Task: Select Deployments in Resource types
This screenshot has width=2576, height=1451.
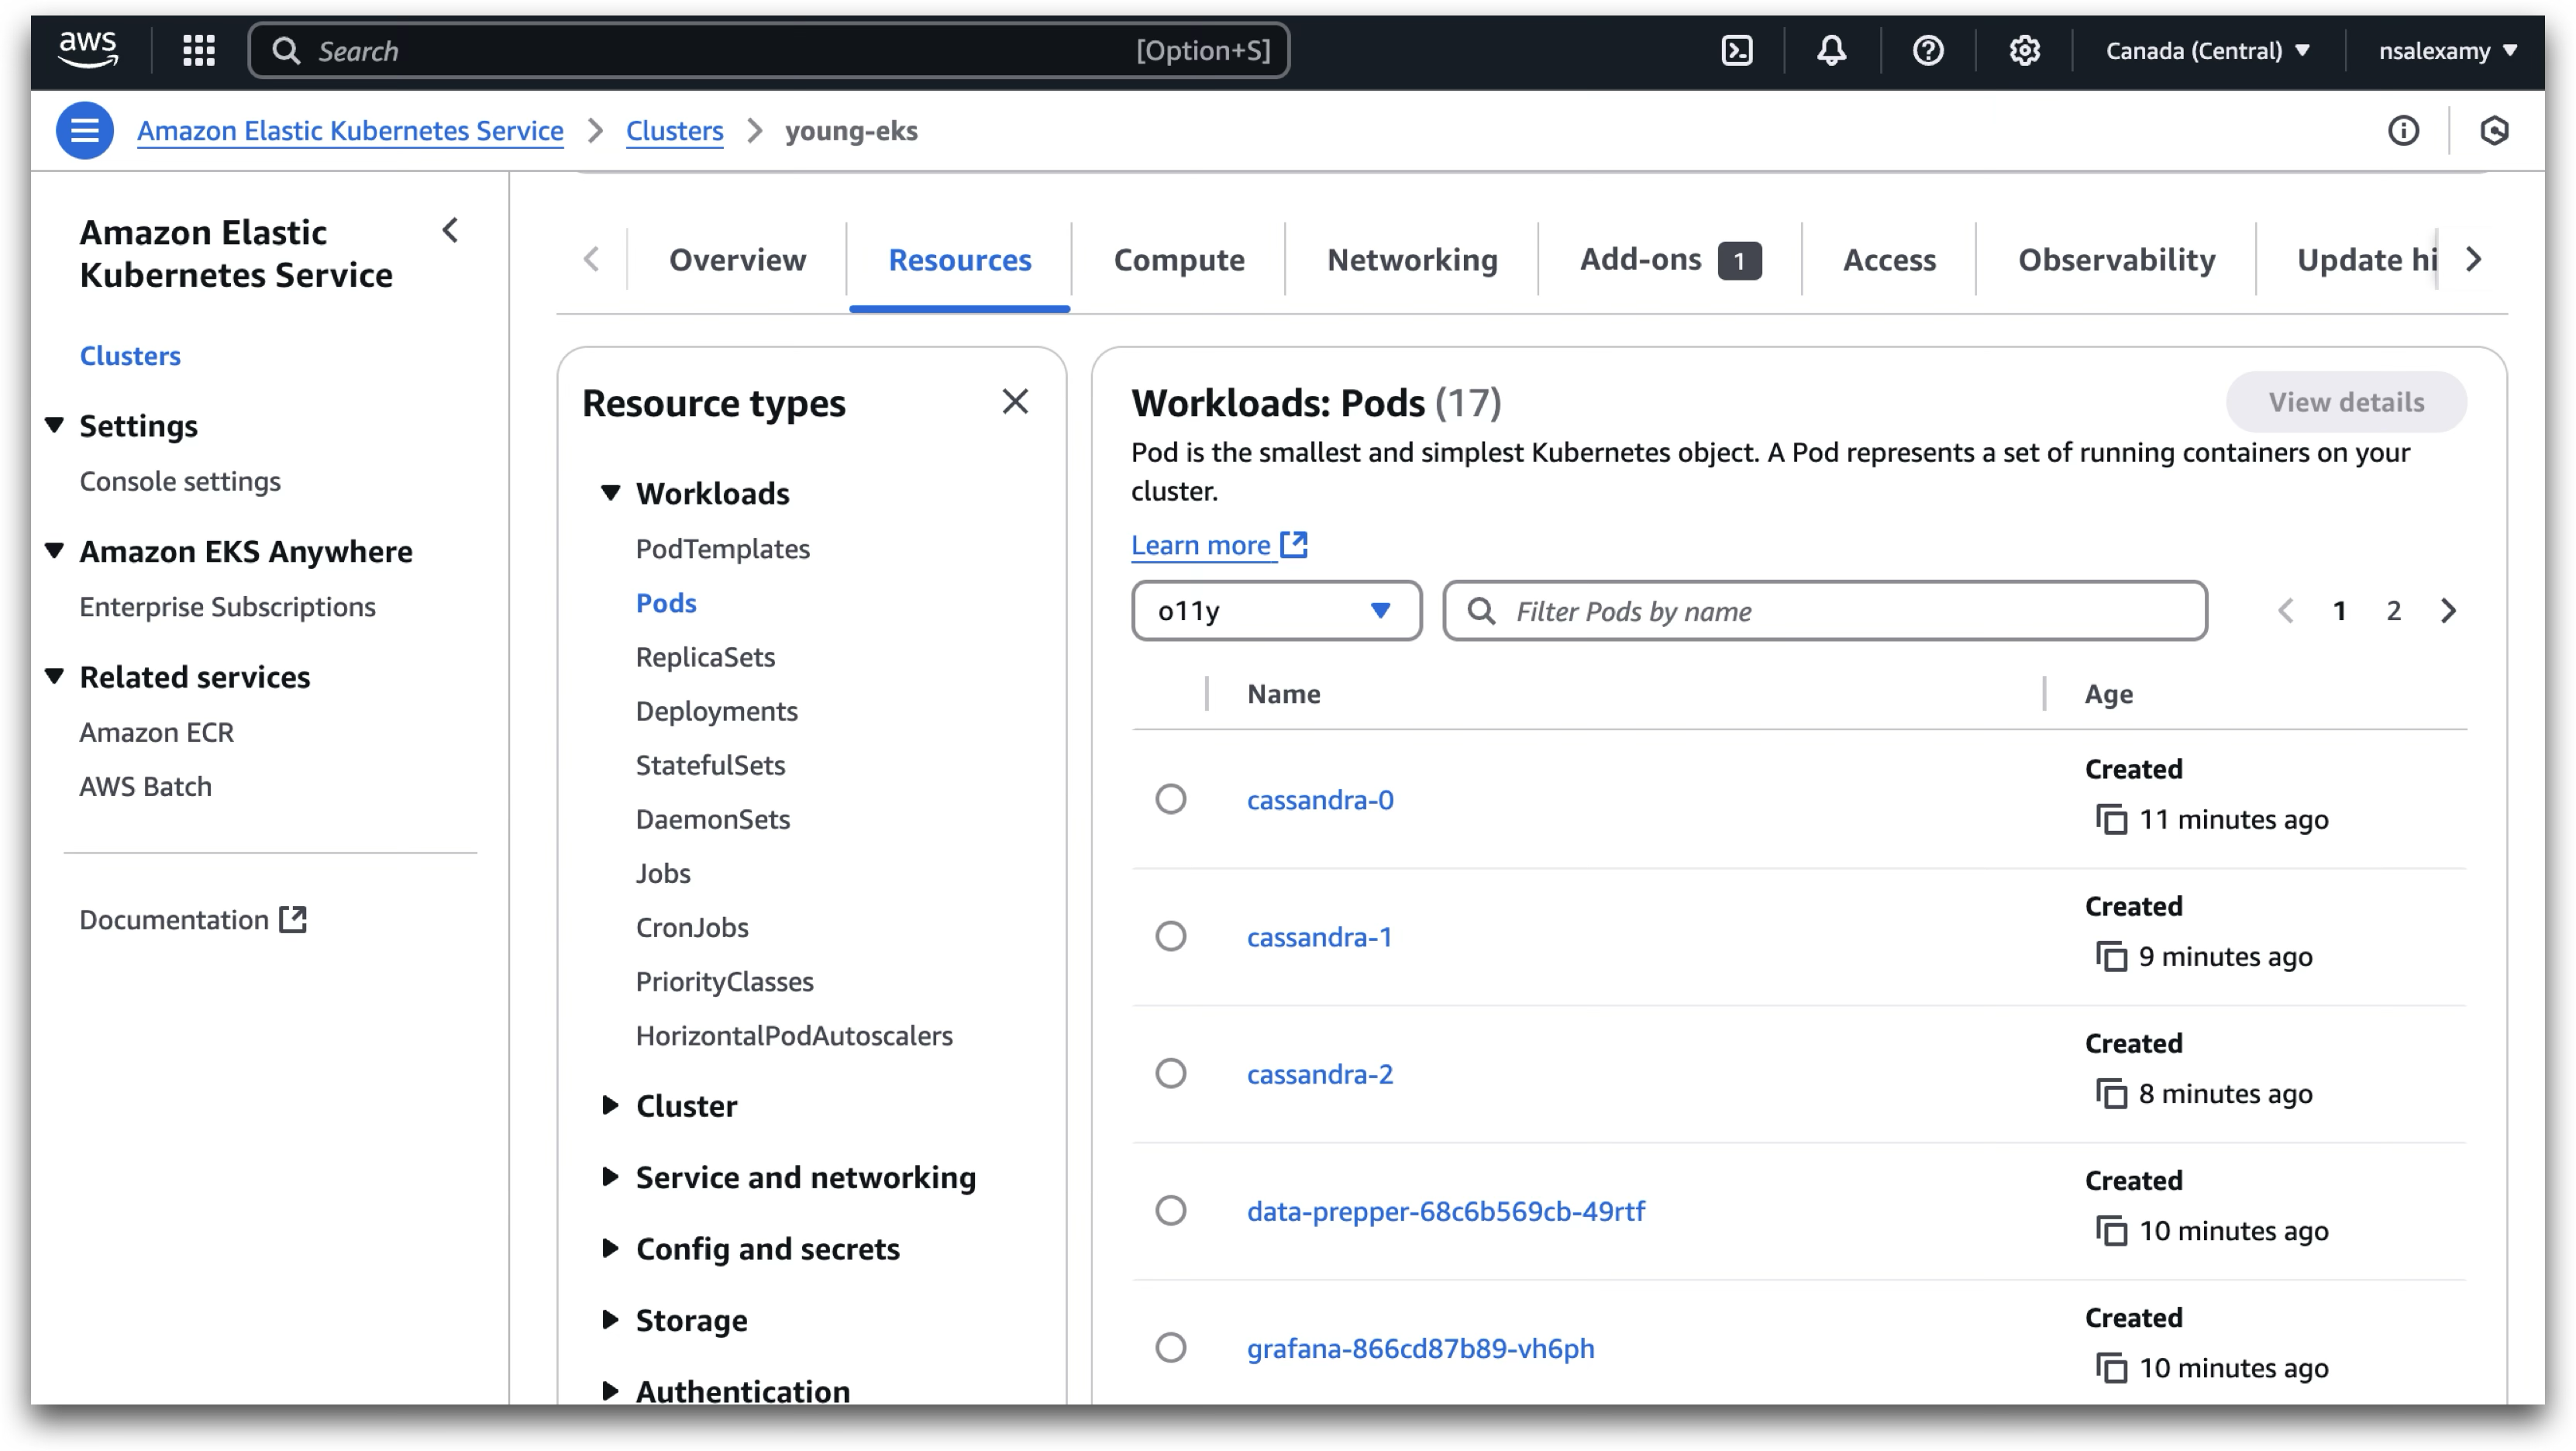Action: point(717,711)
